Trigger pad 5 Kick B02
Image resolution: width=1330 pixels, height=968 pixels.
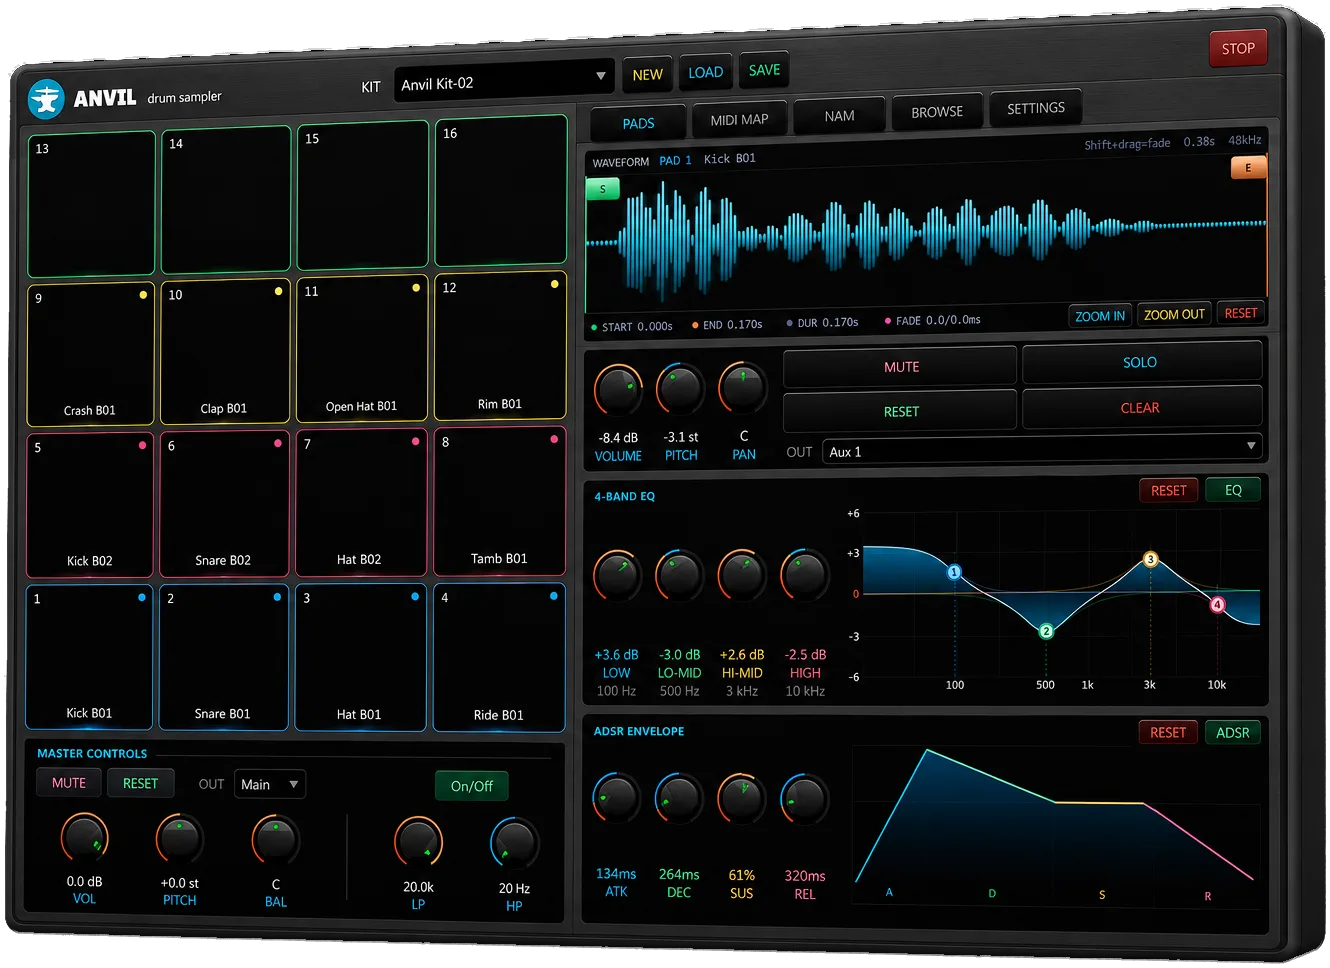coord(90,505)
